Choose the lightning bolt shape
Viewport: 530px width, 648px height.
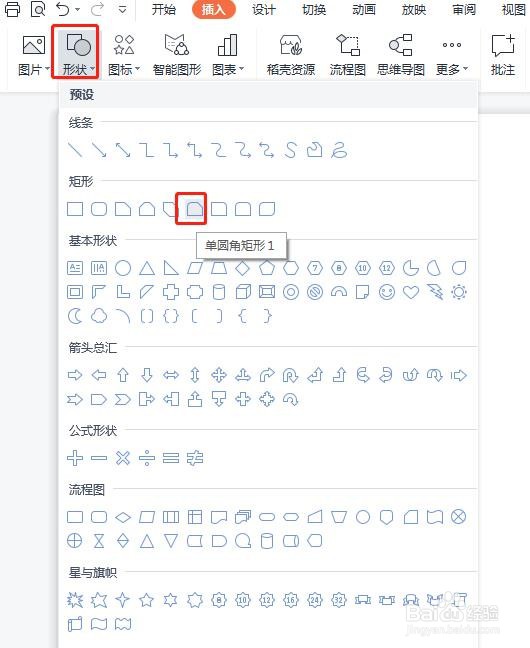435,292
